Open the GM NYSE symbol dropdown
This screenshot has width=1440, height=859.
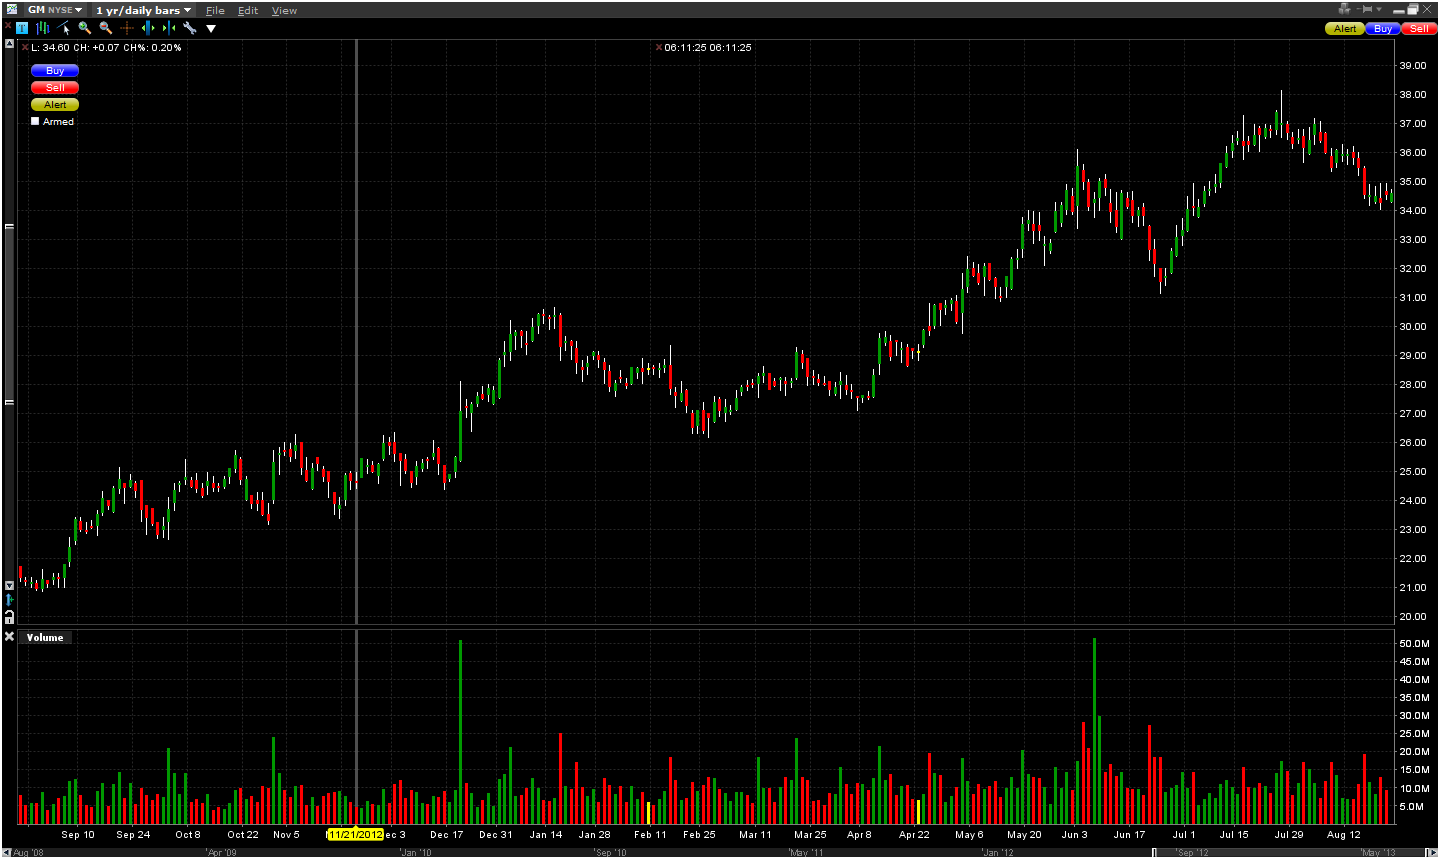click(x=55, y=10)
